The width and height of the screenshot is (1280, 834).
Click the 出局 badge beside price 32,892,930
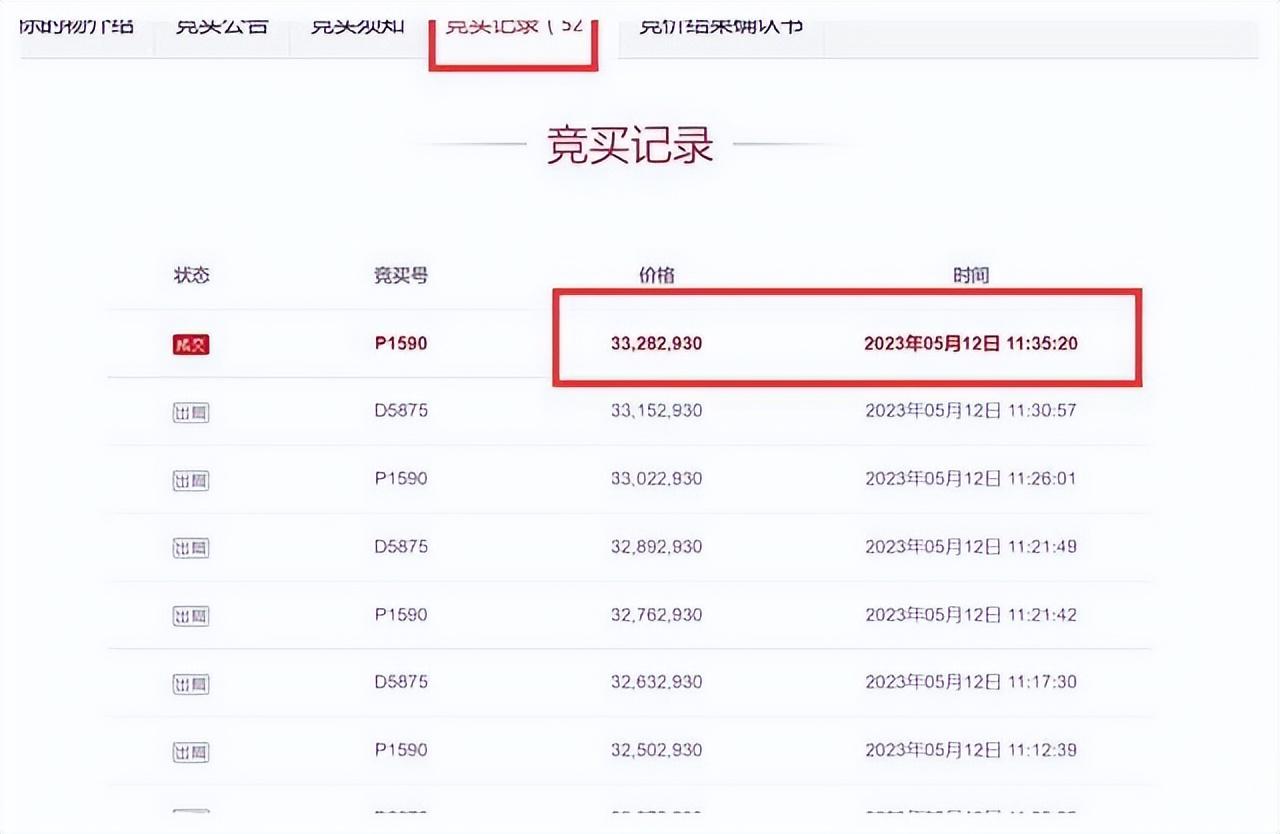[x=191, y=547]
